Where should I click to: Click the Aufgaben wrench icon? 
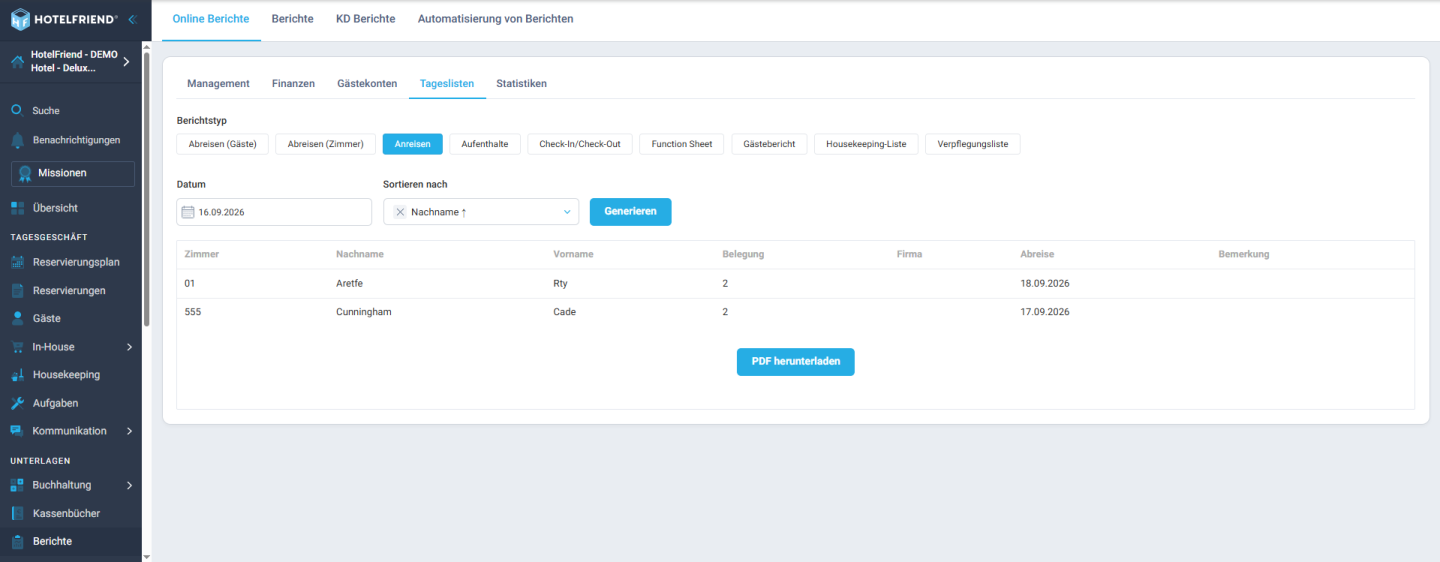17,403
